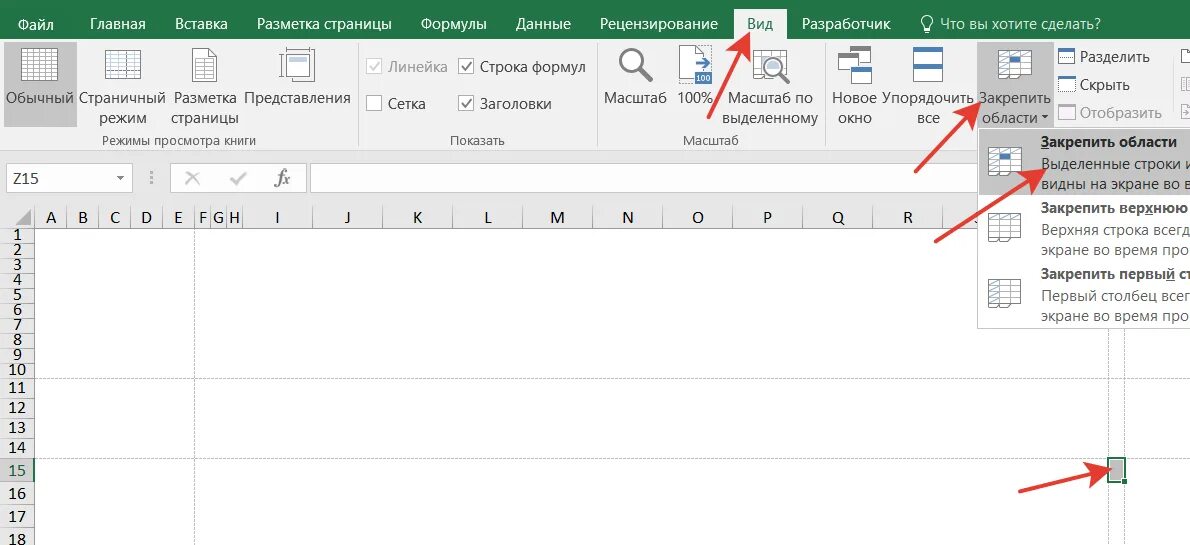Click the Name Box showing Z15
The image size is (1190, 545).
(x=59, y=178)
